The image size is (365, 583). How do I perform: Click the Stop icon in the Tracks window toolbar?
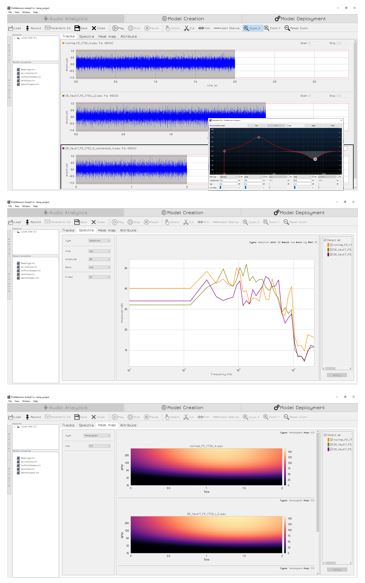[130, 28]
